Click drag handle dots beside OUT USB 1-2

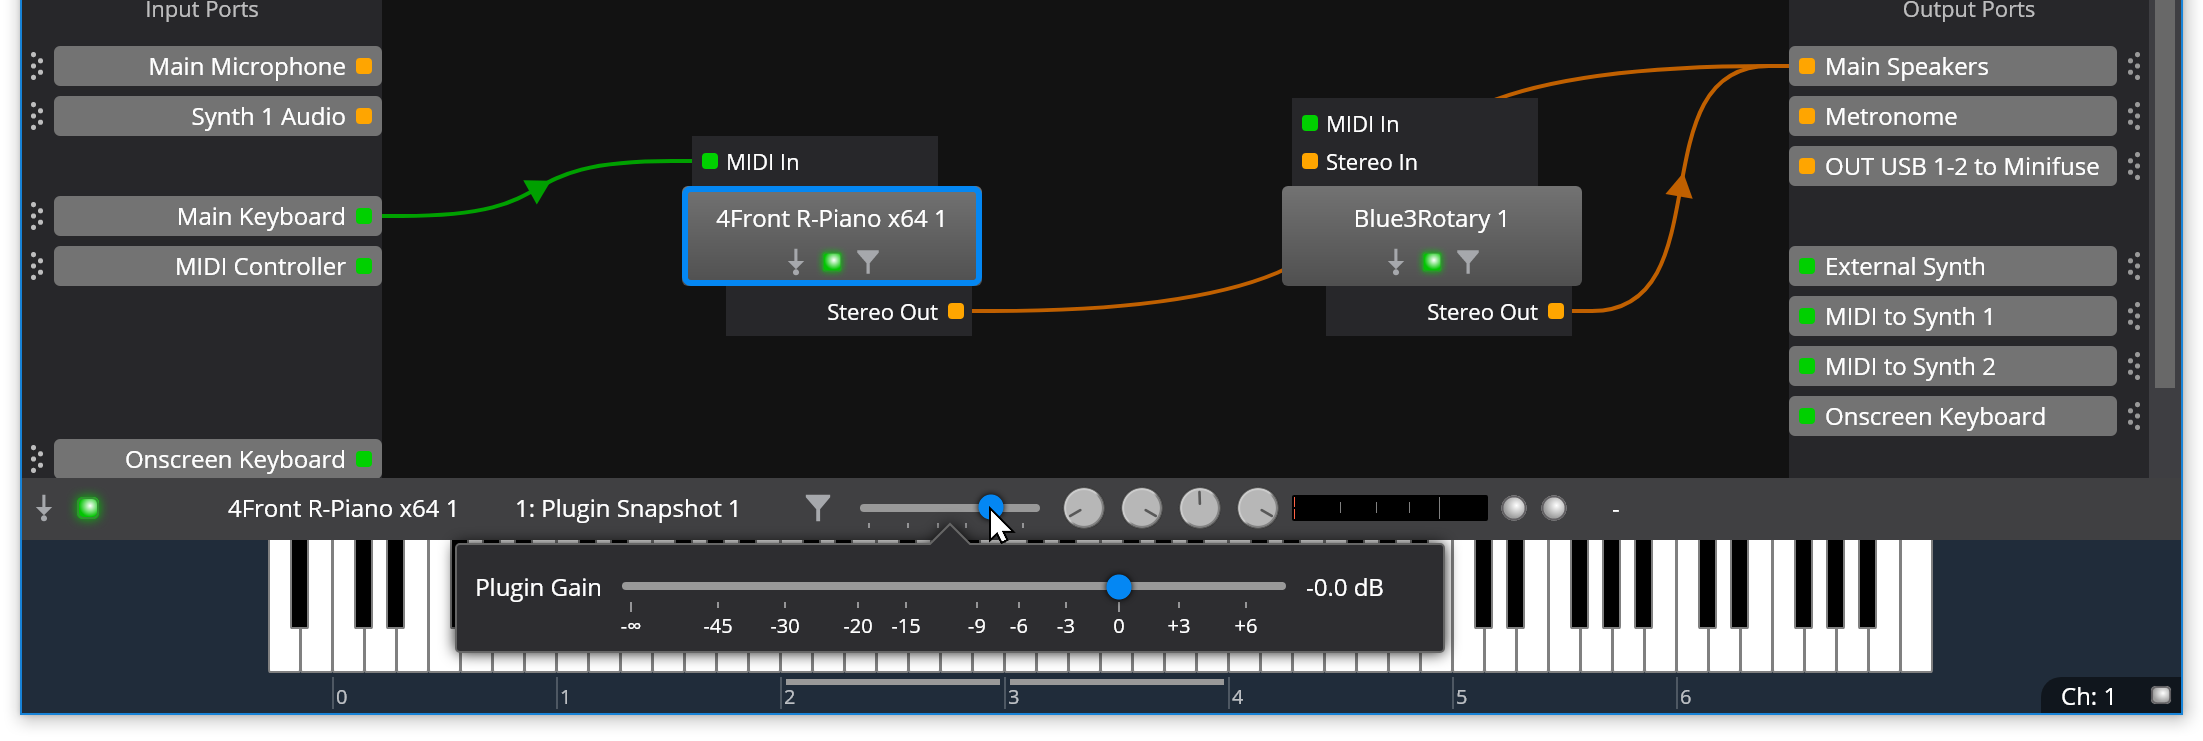tap(2134, 166)
